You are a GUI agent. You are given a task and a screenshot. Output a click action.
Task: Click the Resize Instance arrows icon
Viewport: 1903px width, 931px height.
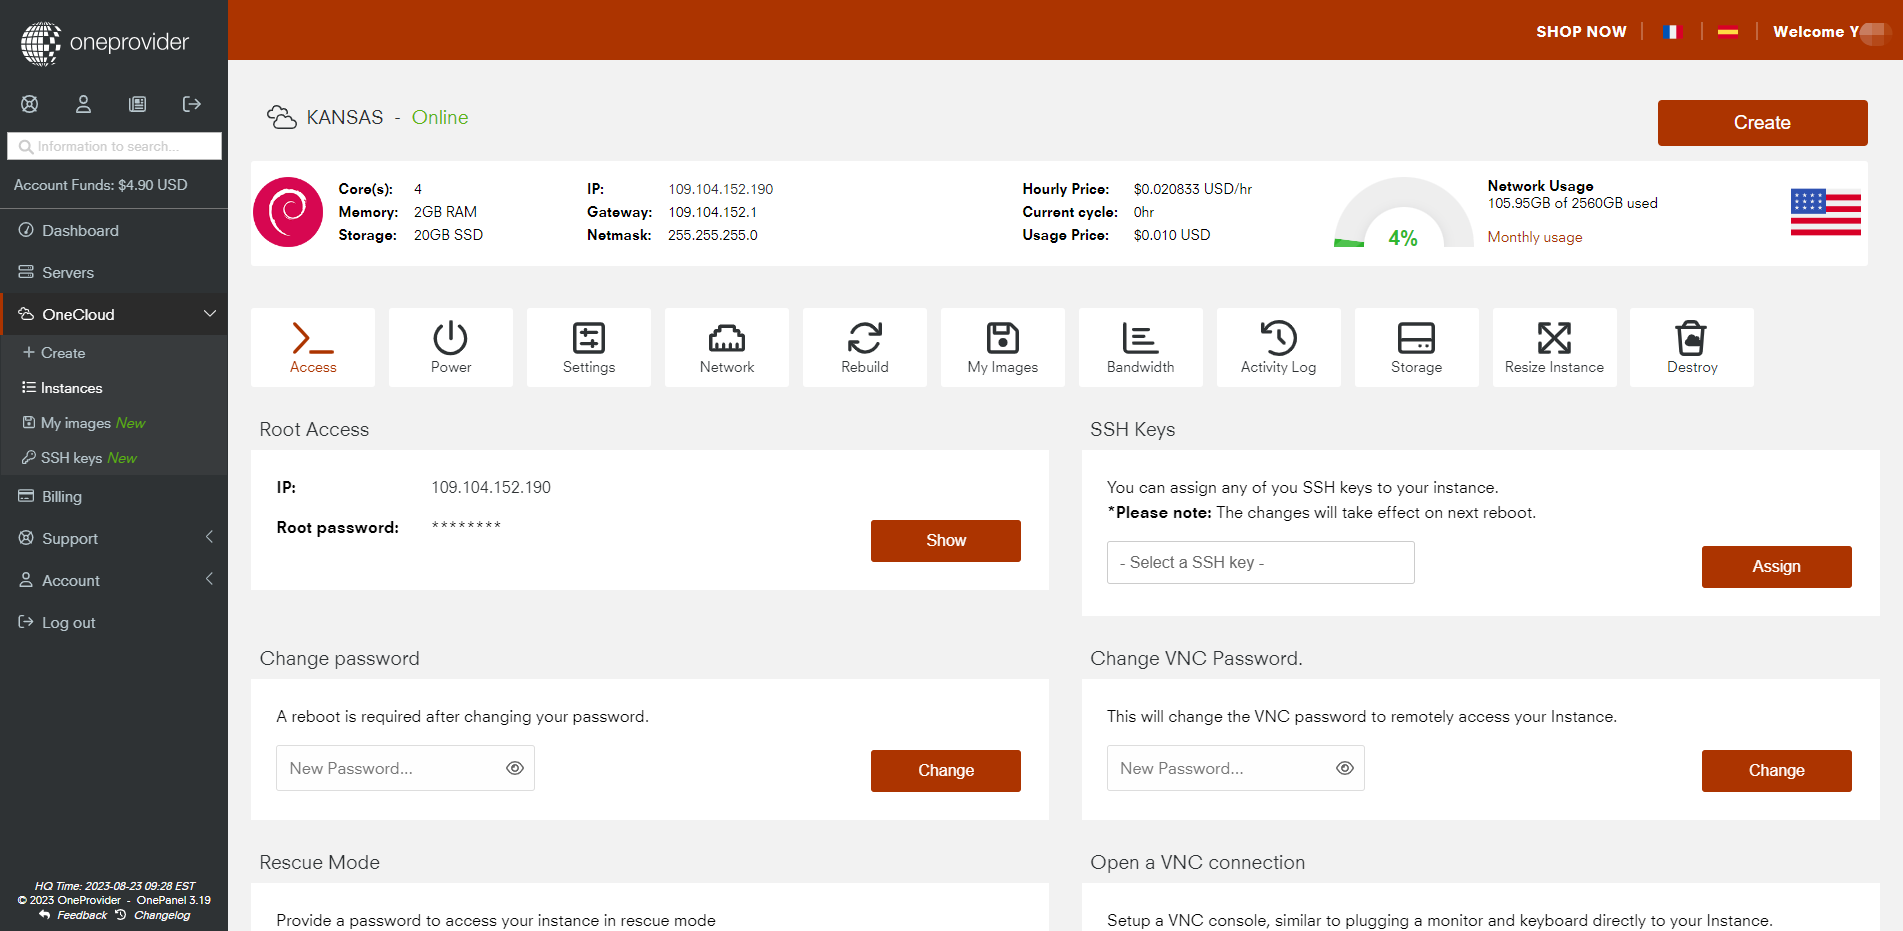pyautogui.click(x=1554, y=338)
